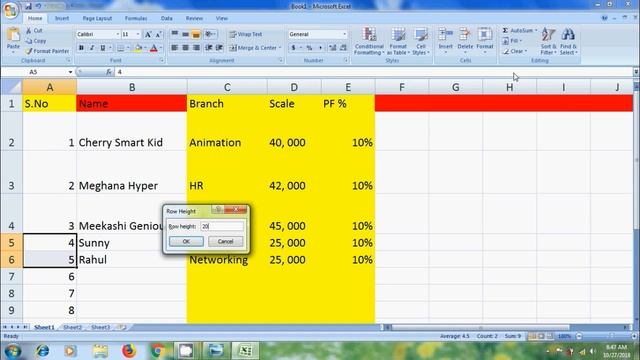Click the Accounting Number Format icon
Screen dimensions: 640x360
293,48
